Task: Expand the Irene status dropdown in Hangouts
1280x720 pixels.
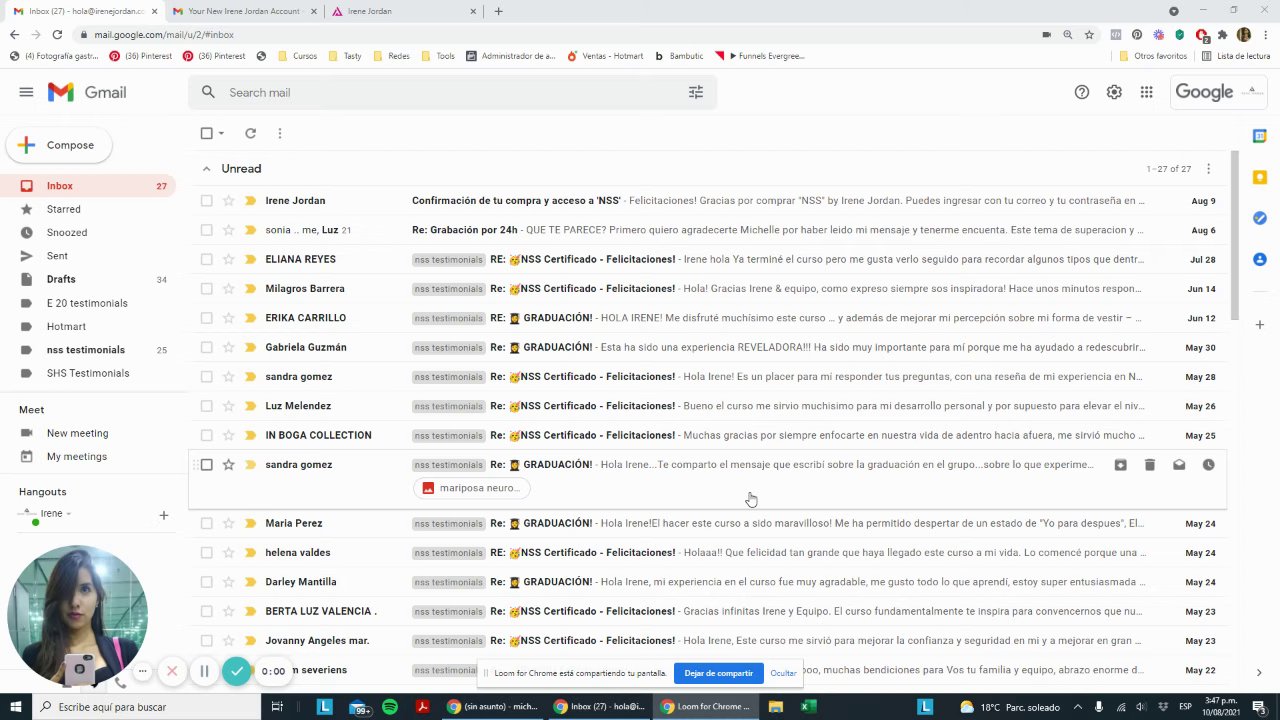Action: tap(68, 514)
